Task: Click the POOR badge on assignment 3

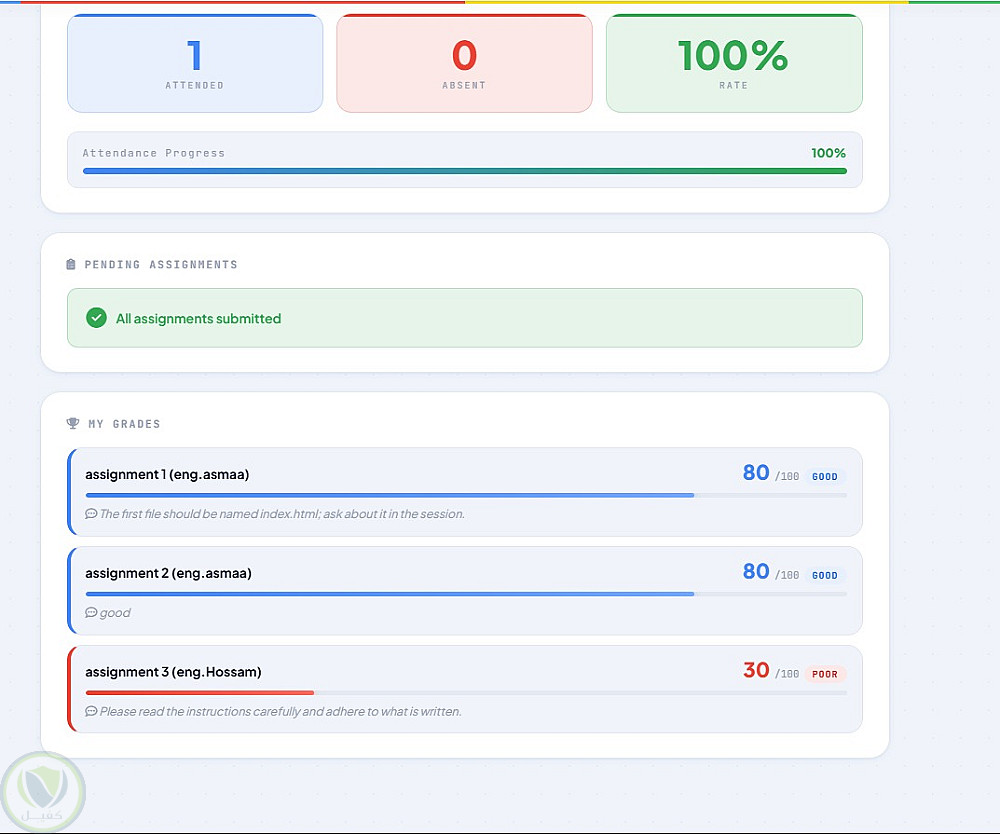Action: point(825,675)
